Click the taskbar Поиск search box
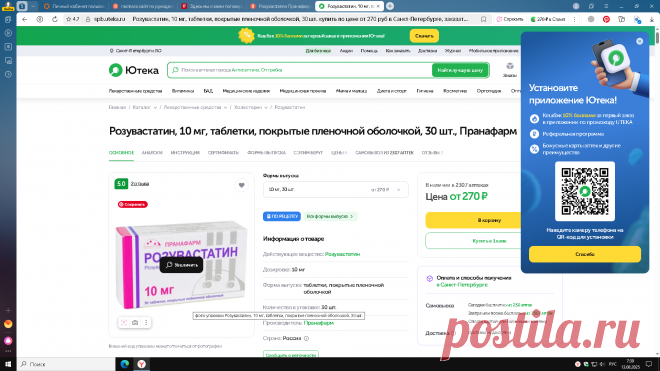The width and height of the screenshot is (660, 371). click(x=66, y=364)
